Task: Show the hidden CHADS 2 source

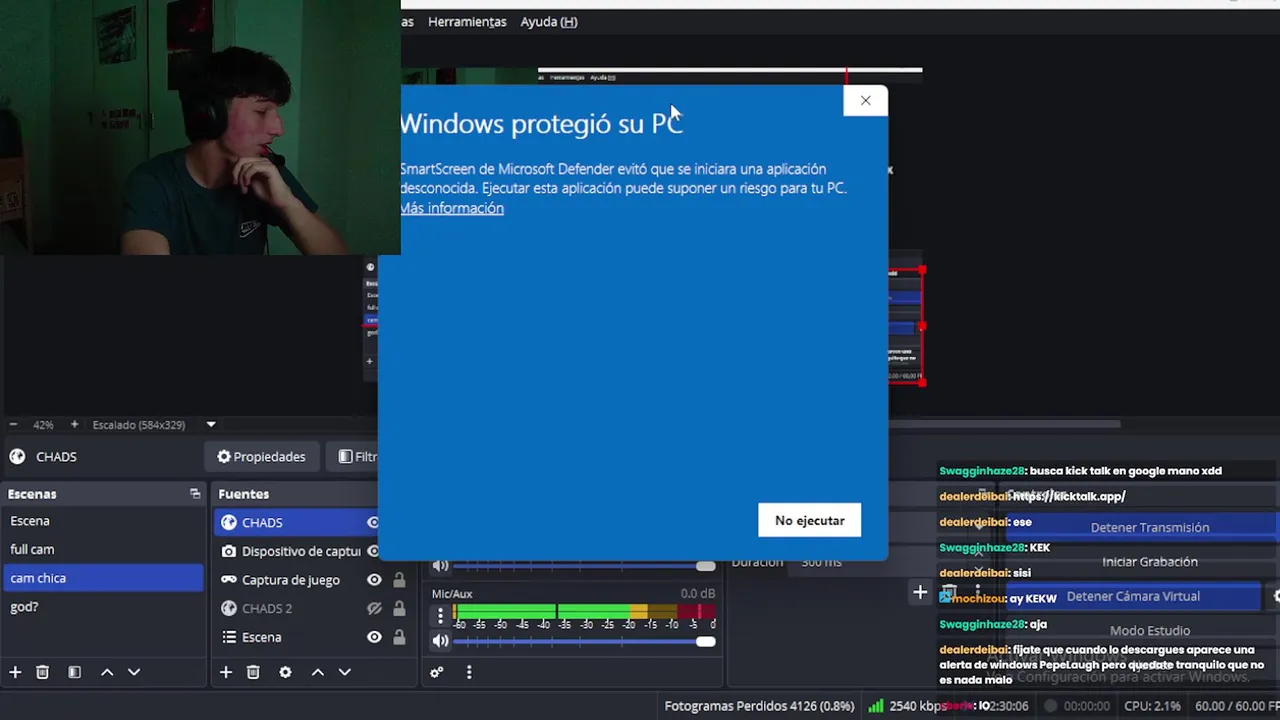Action: [x=374, y=608]
